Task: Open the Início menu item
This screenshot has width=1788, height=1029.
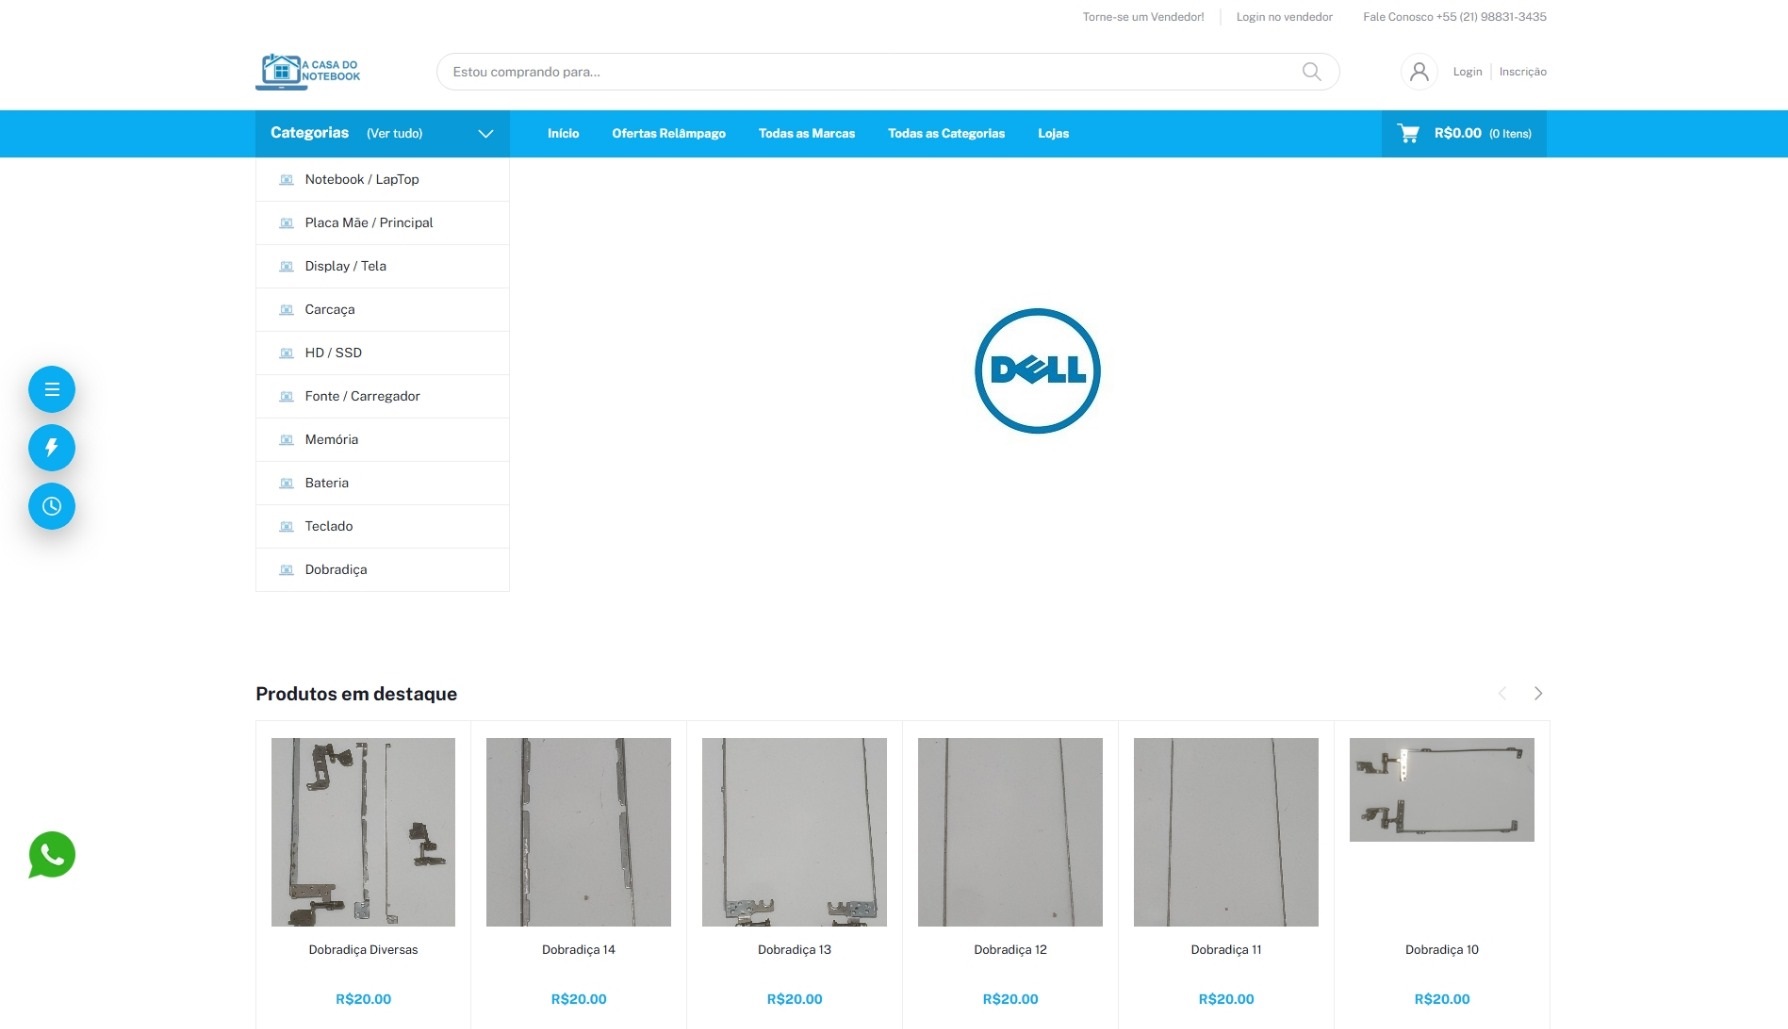Action: [x=563, y=133]
